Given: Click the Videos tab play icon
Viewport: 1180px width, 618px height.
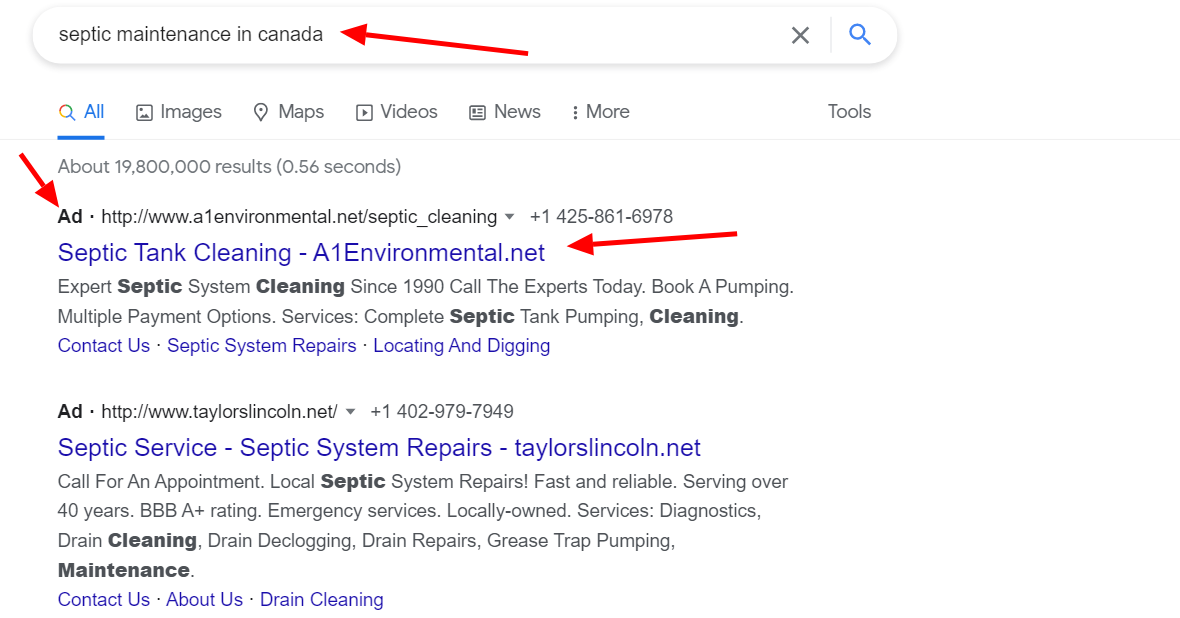Looking at the screenshot, I should [x=364, y=113].
